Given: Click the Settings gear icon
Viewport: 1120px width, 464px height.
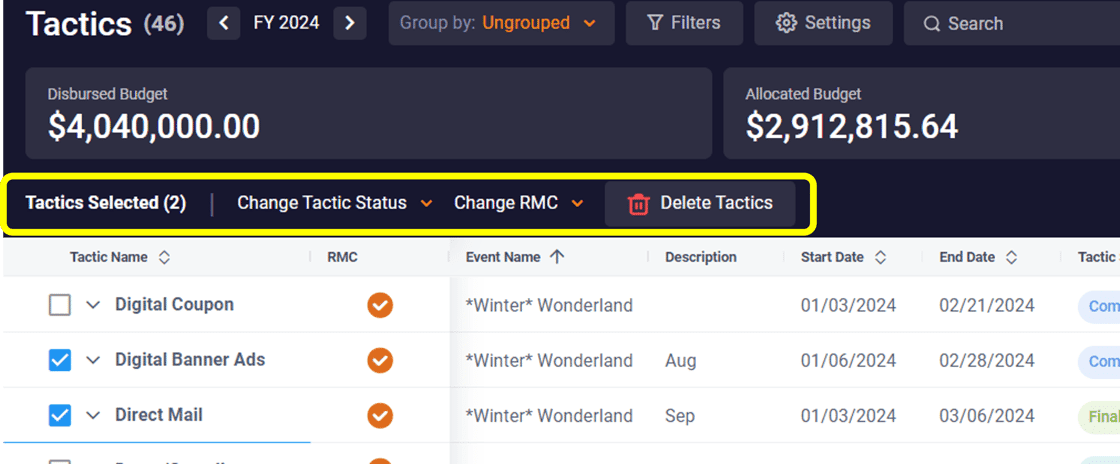Looking at the screenshot, I should (786, 24).
